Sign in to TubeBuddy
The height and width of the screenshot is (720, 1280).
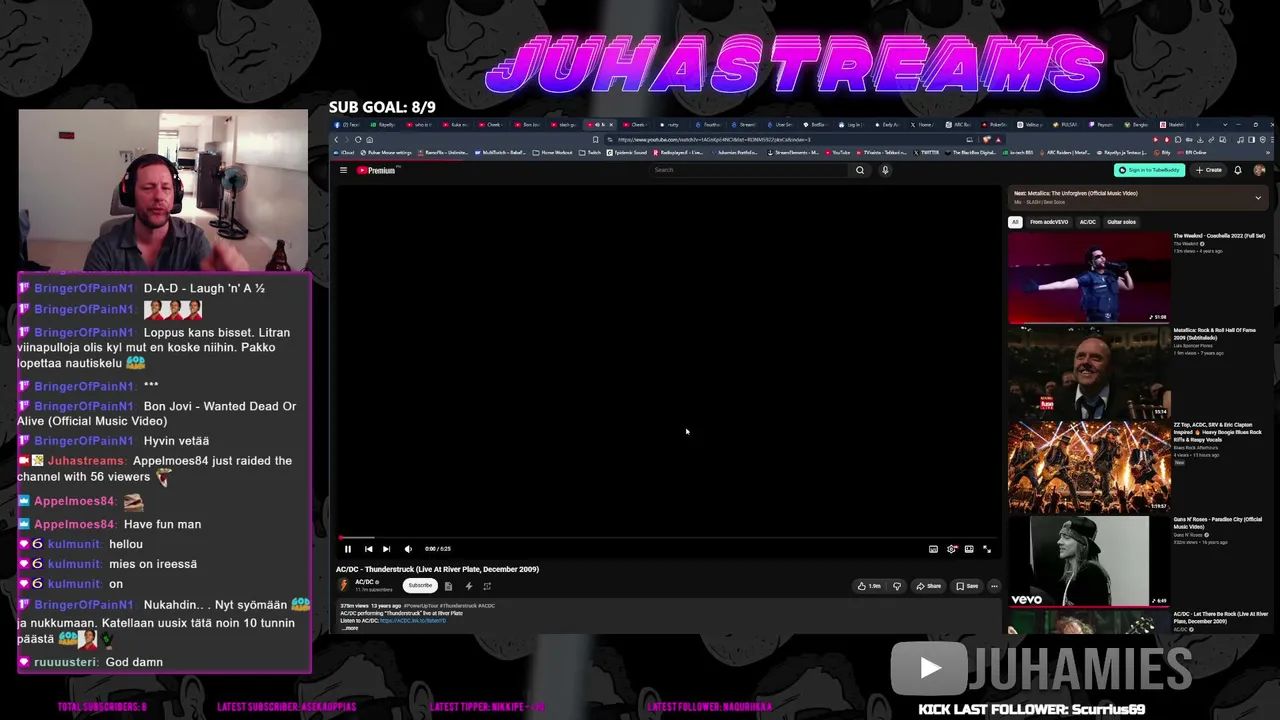[1150, 170]
